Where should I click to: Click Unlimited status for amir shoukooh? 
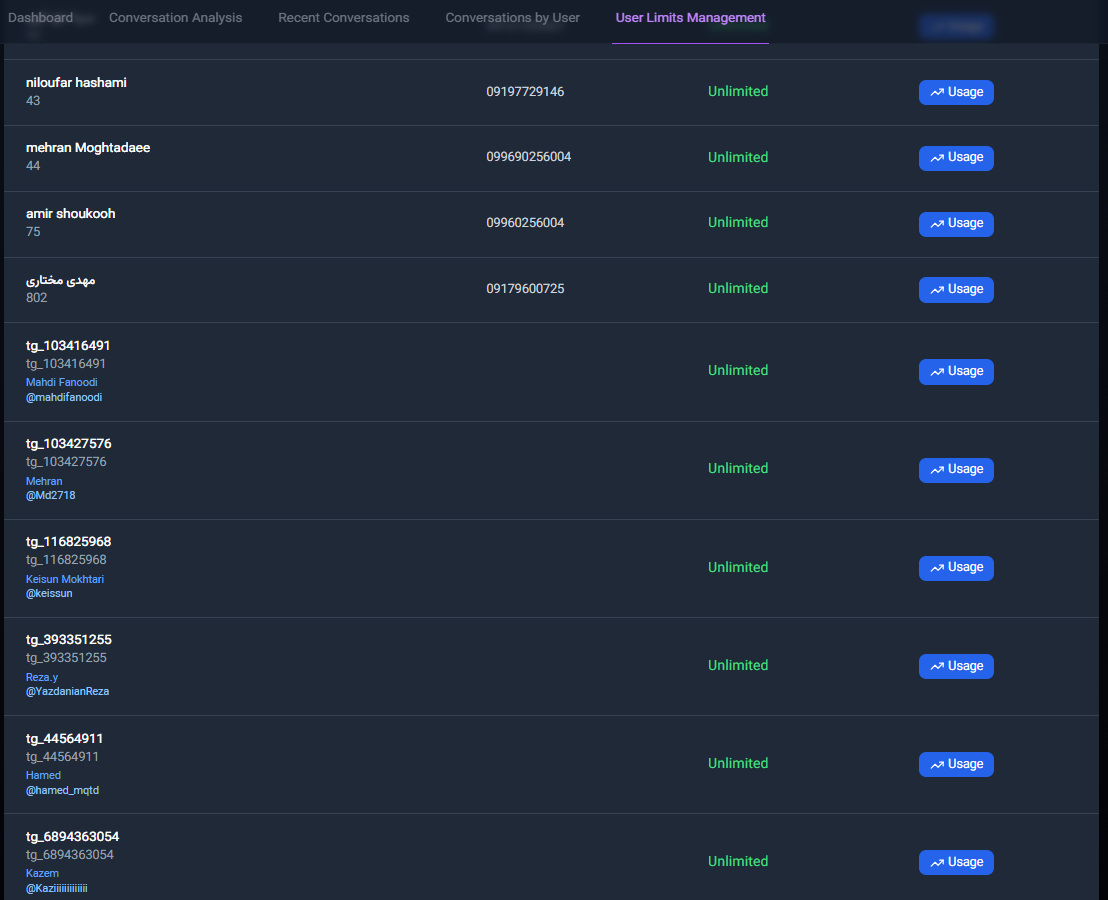point(738,223)
